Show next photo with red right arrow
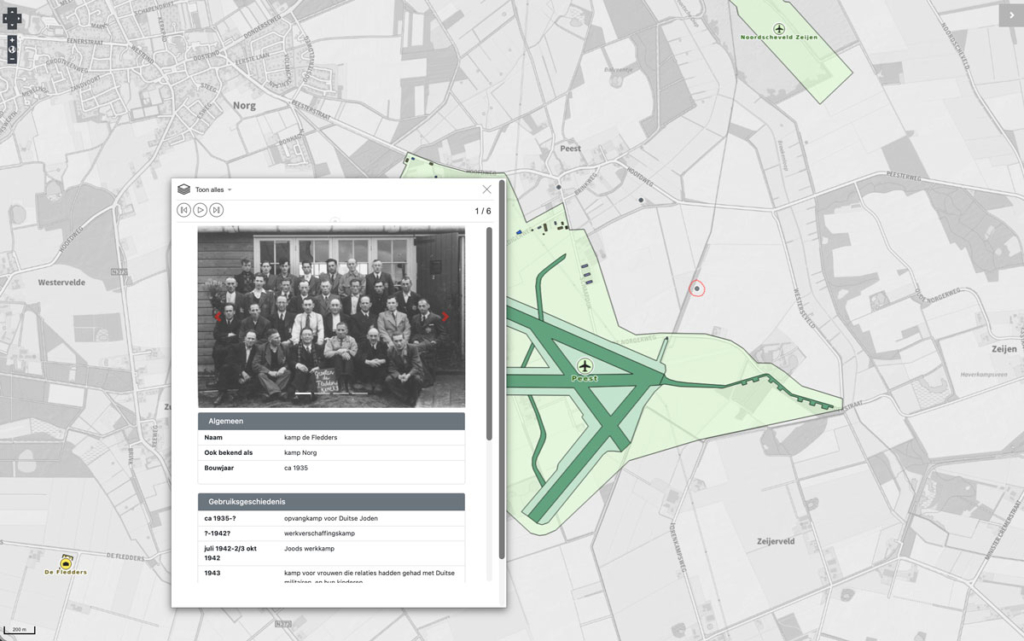Screen dimensions: 1024x641 coord(445,317)
